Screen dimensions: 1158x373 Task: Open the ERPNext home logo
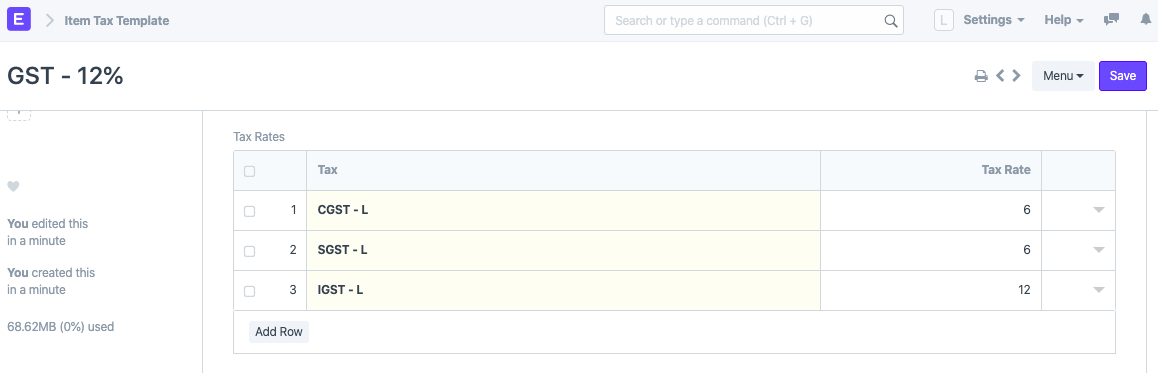coord(18,20)
